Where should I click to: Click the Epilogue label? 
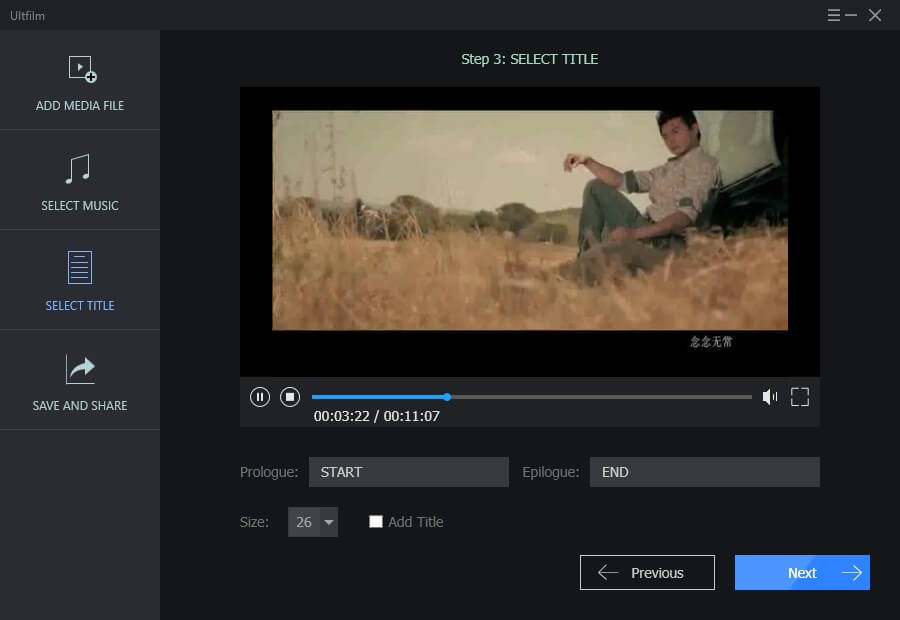coord(550,472)
